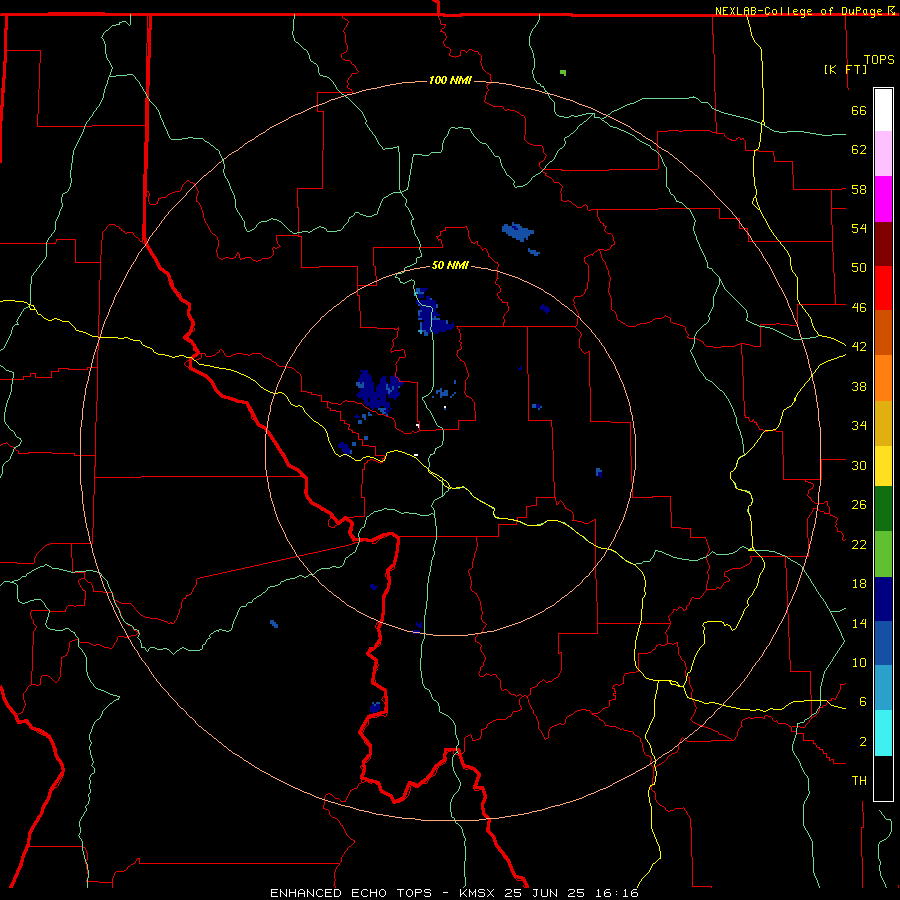Viewport: 900px width, 900px height.
Task: Select the dark green legend swatch
Action: (883, 509)
